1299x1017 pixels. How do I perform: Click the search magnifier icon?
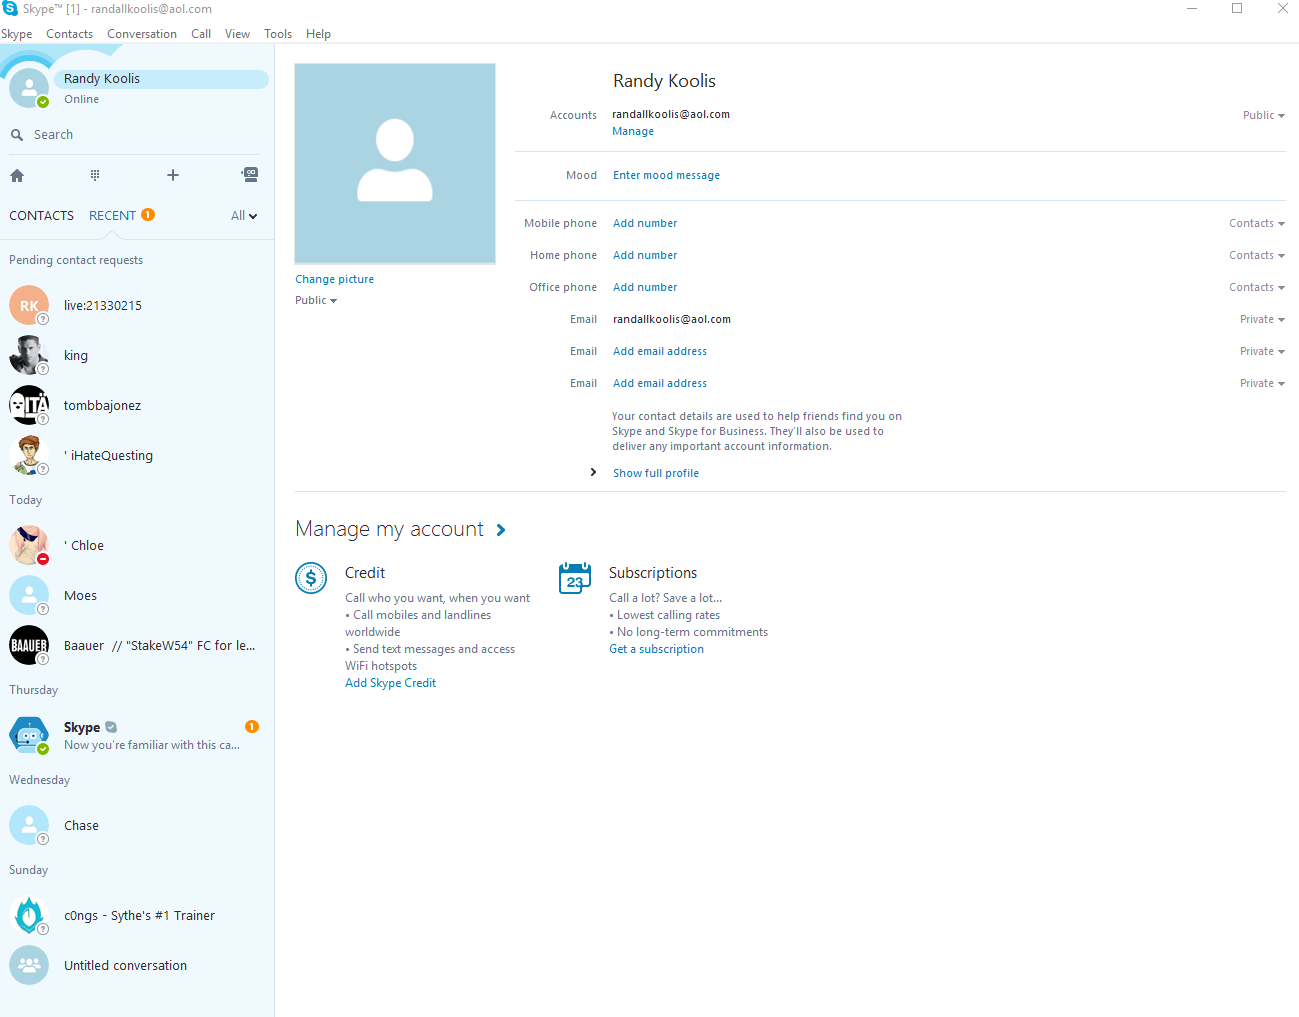[17, 135]
